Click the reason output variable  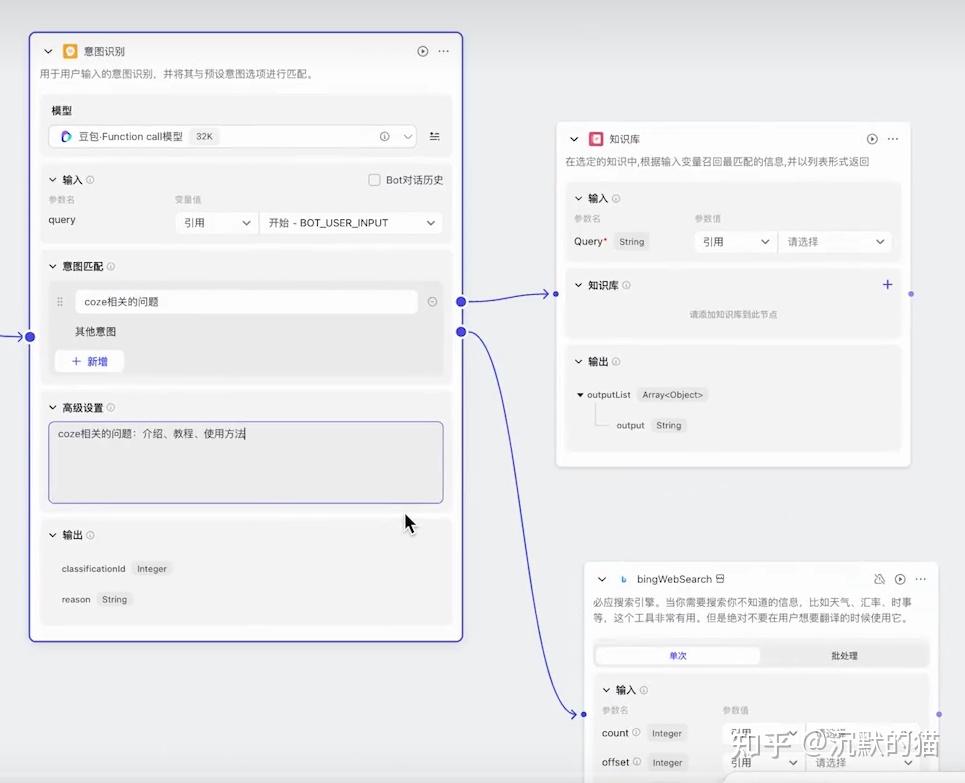[x=76, y=600]
